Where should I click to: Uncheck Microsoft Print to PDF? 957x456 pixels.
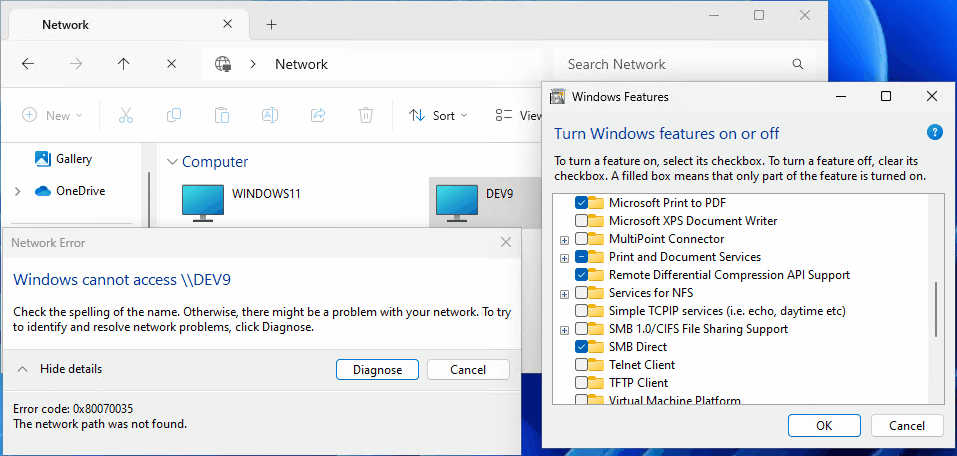click(581, 203)
